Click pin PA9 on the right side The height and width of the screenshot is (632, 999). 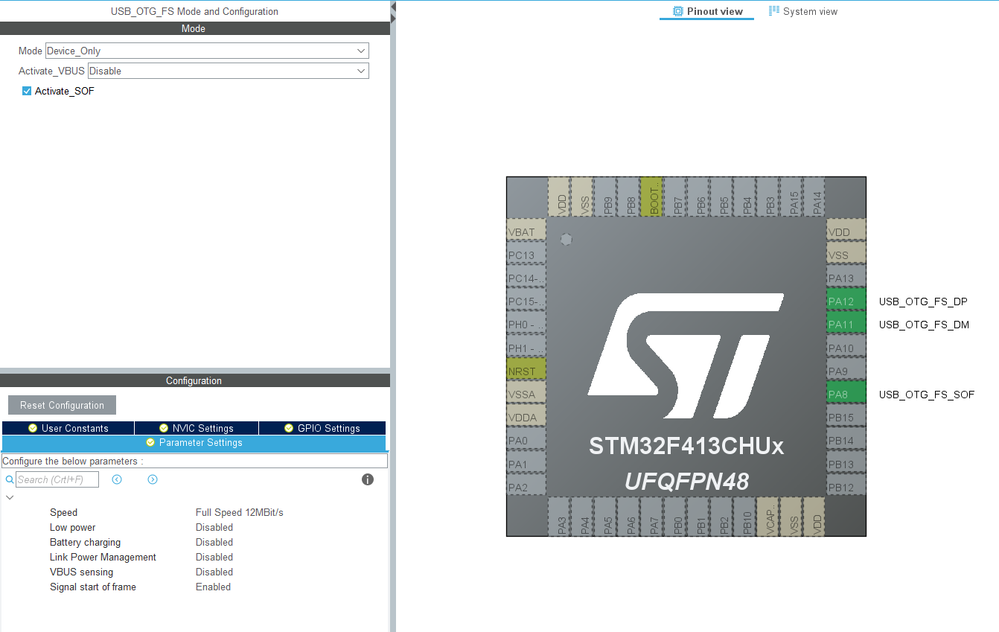(x=846, y=371)
